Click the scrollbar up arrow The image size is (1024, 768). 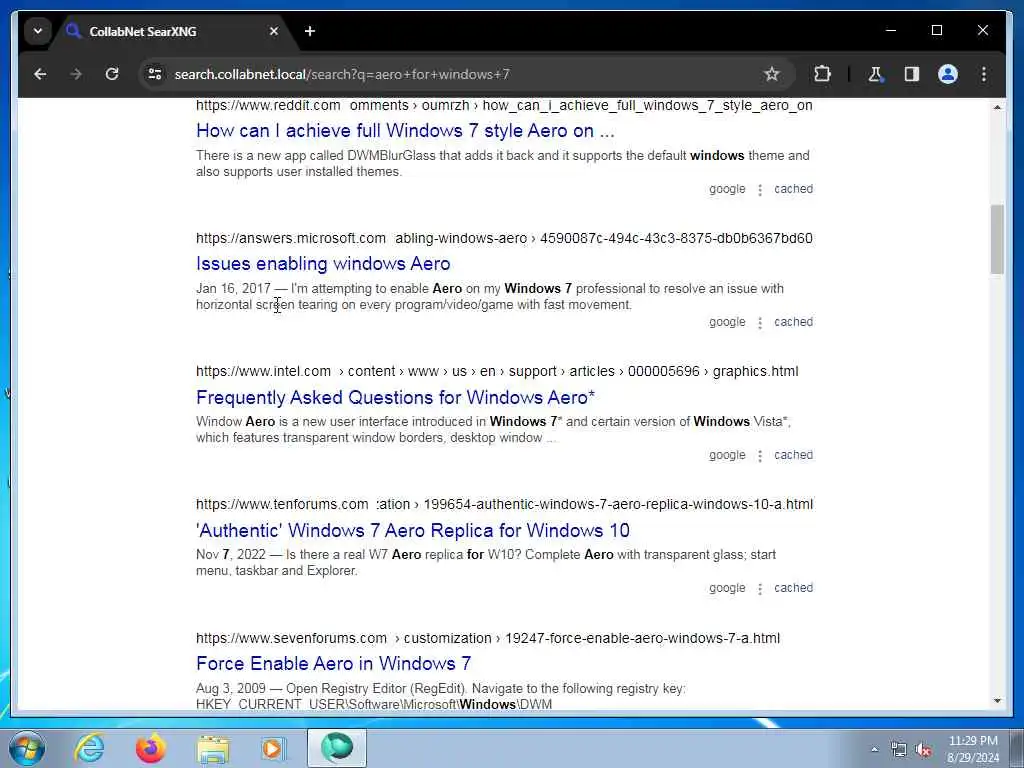click(x=997, y=107)
